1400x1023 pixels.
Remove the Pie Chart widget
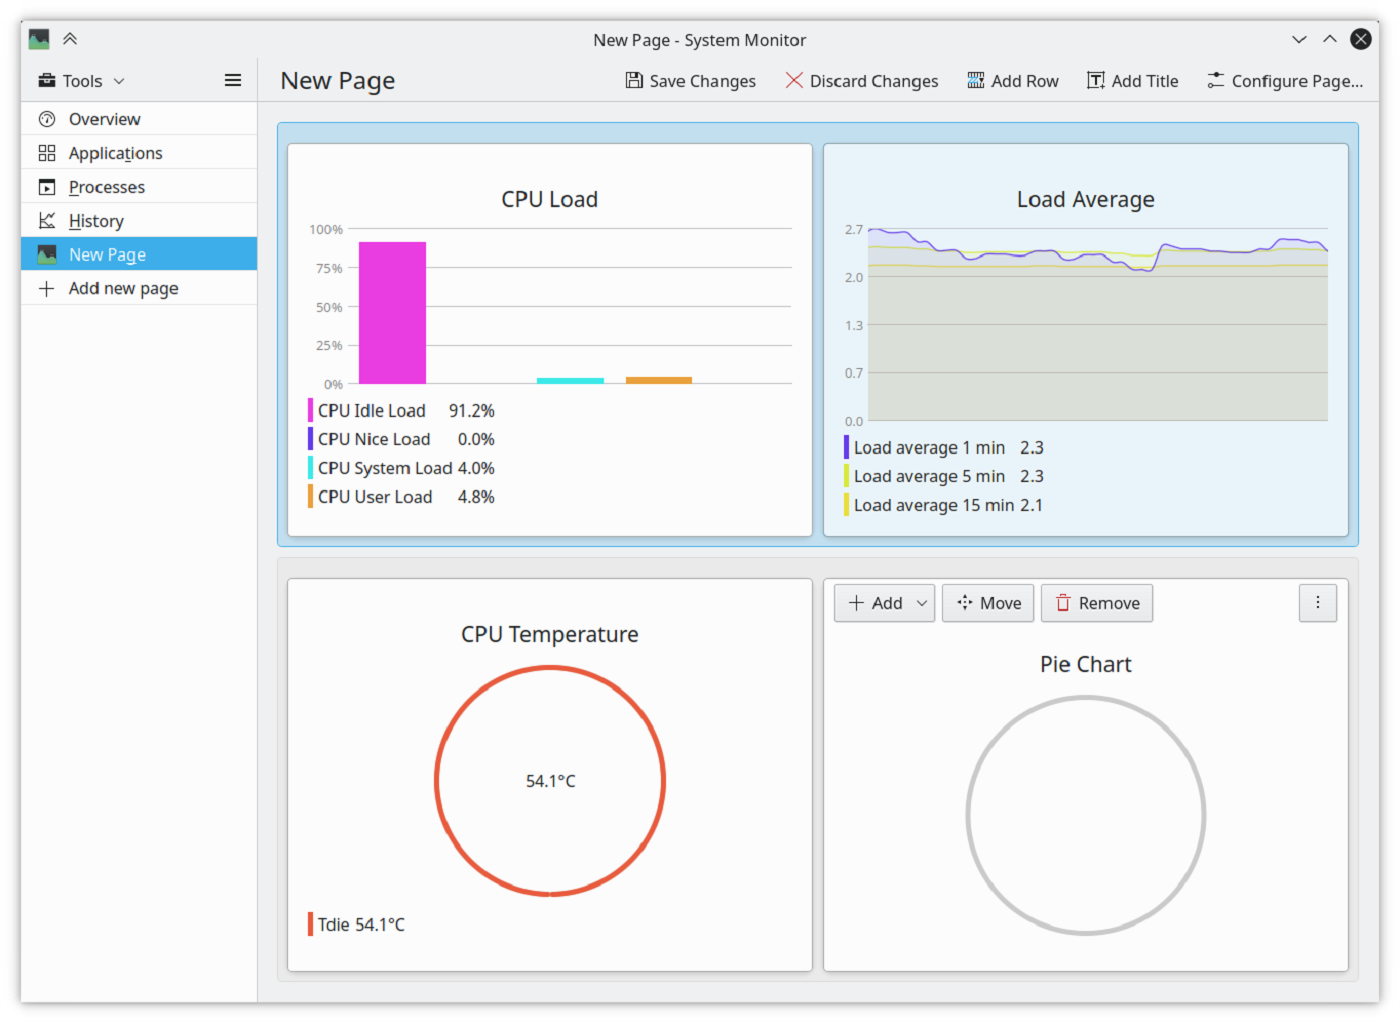click(1097, 602)
